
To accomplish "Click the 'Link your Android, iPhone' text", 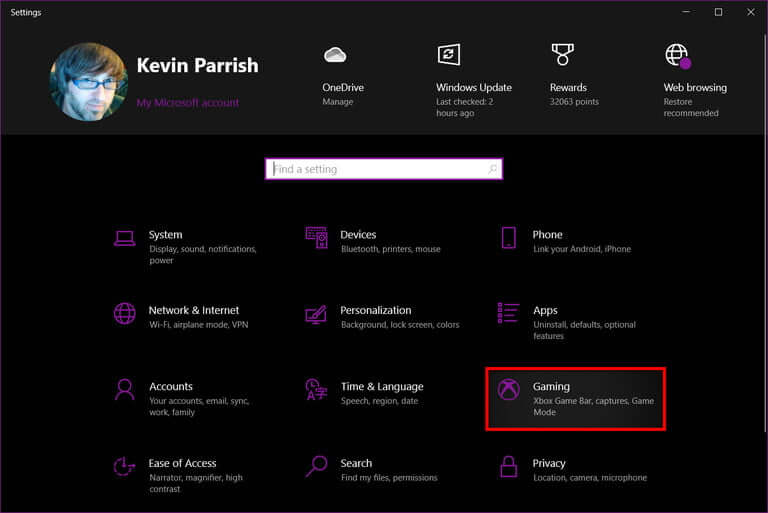I will 582,249.
